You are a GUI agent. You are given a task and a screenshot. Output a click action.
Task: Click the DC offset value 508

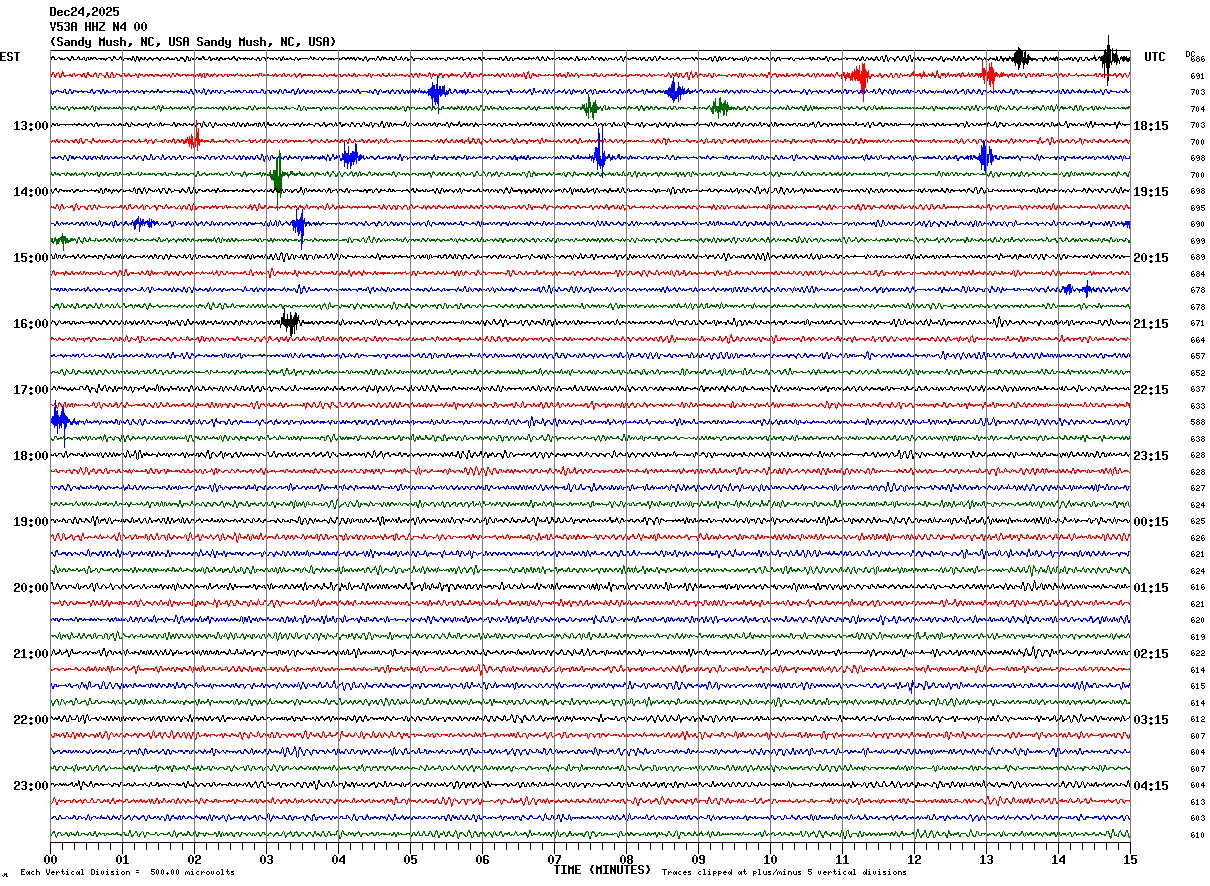[x=1197, y=423]
